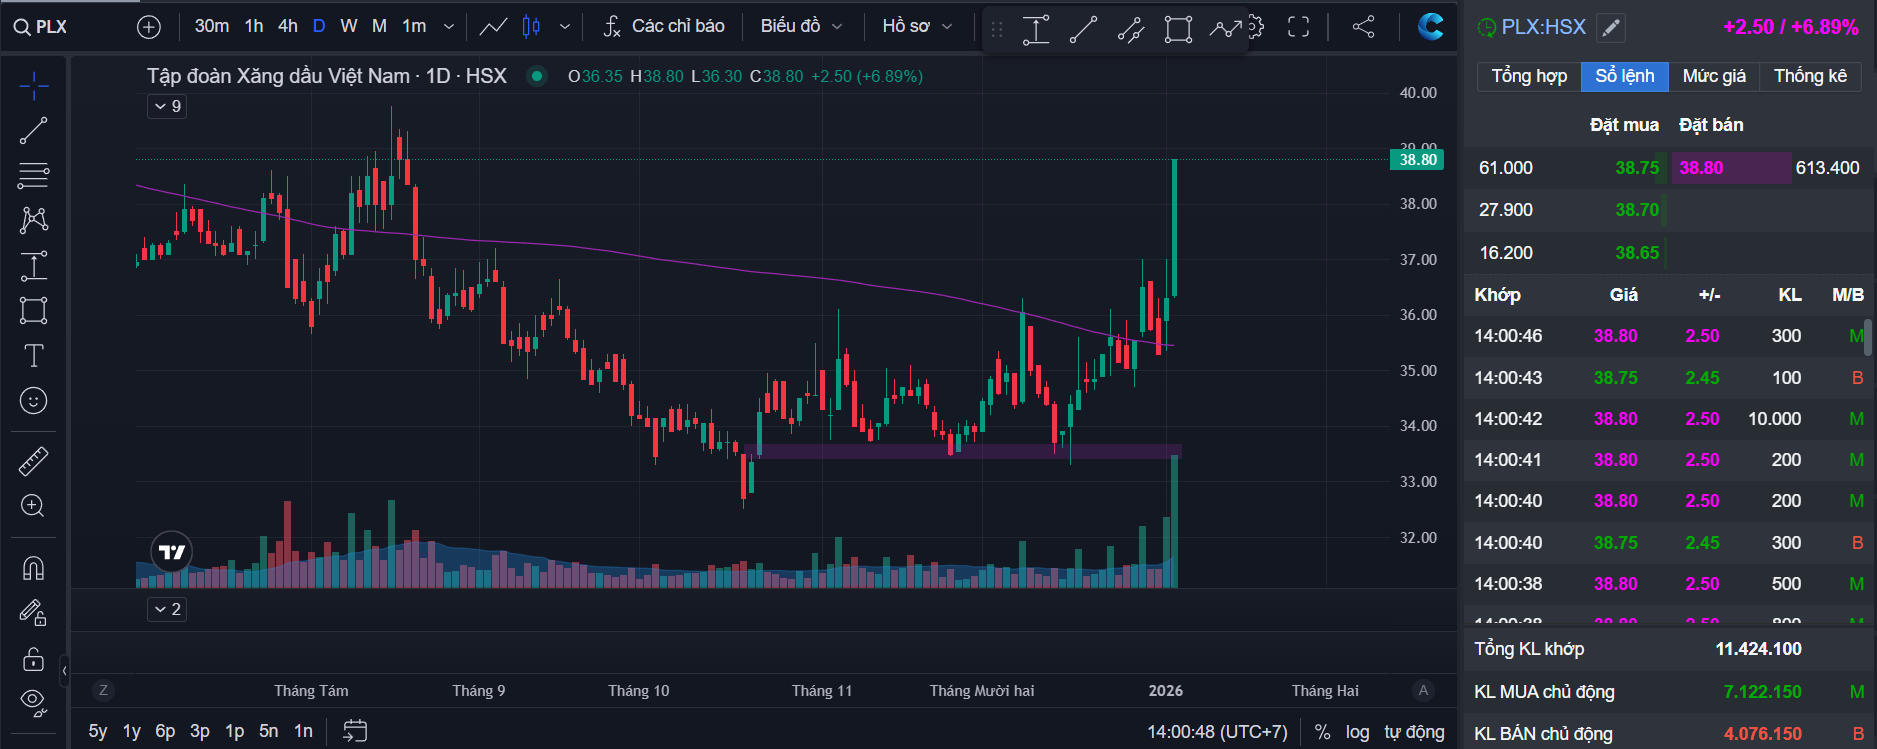Select the D daily timeframe
The image size is (1877, 749).
pyautogui.click(x=319, y=26)
